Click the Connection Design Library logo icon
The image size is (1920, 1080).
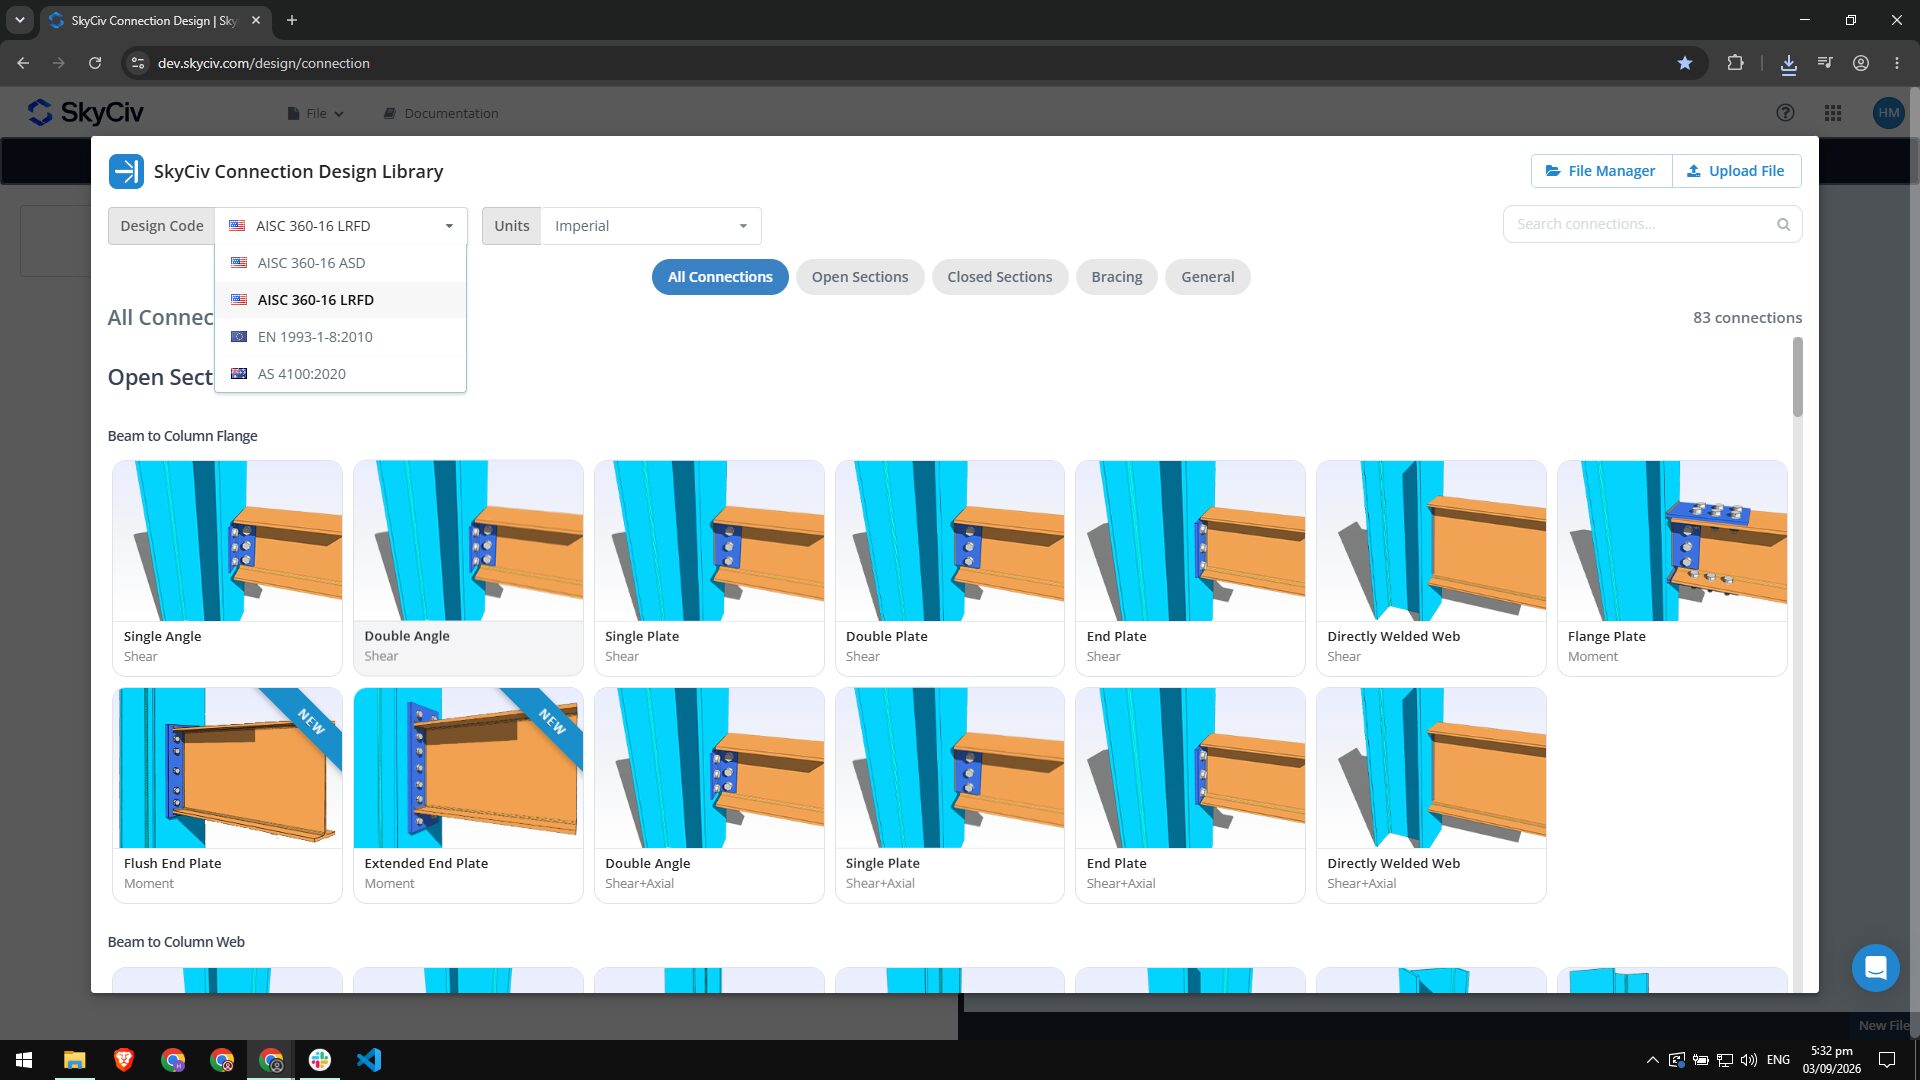(126, 171)
